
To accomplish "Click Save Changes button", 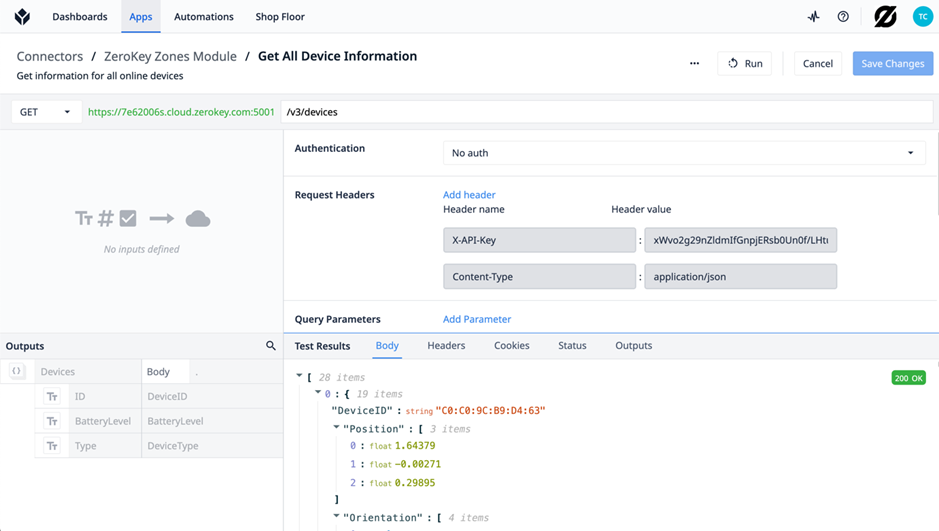I will (x=893, y=63).
